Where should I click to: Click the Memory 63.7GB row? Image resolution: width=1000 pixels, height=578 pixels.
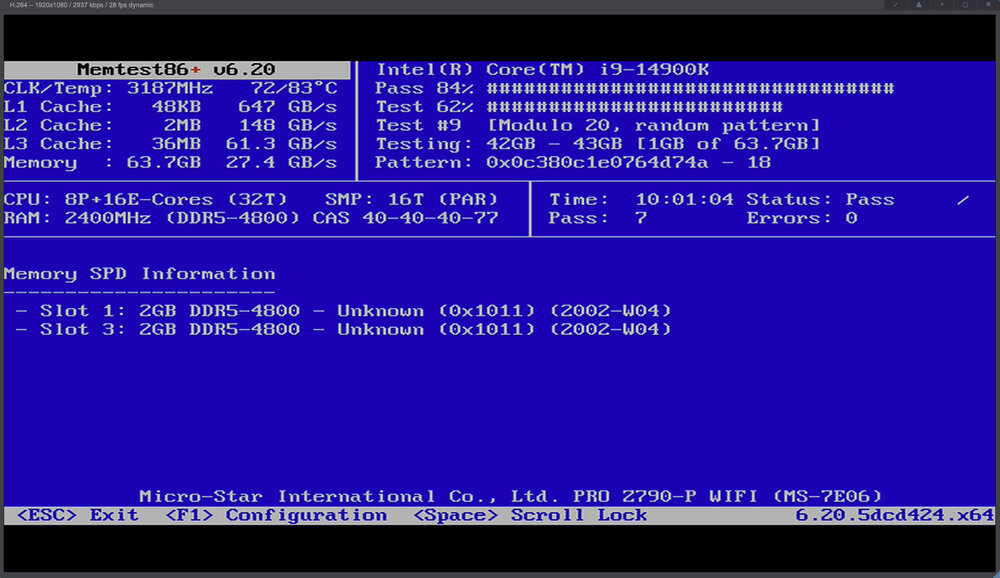tap(170, 162)
